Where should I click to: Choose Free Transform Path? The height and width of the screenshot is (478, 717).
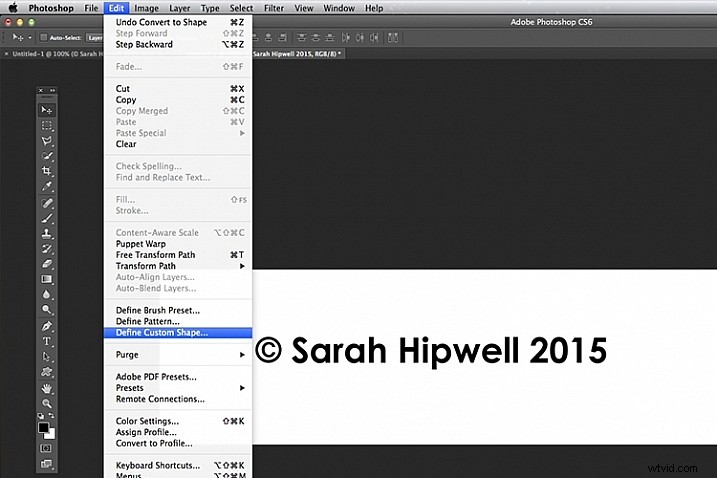(178, 255)
